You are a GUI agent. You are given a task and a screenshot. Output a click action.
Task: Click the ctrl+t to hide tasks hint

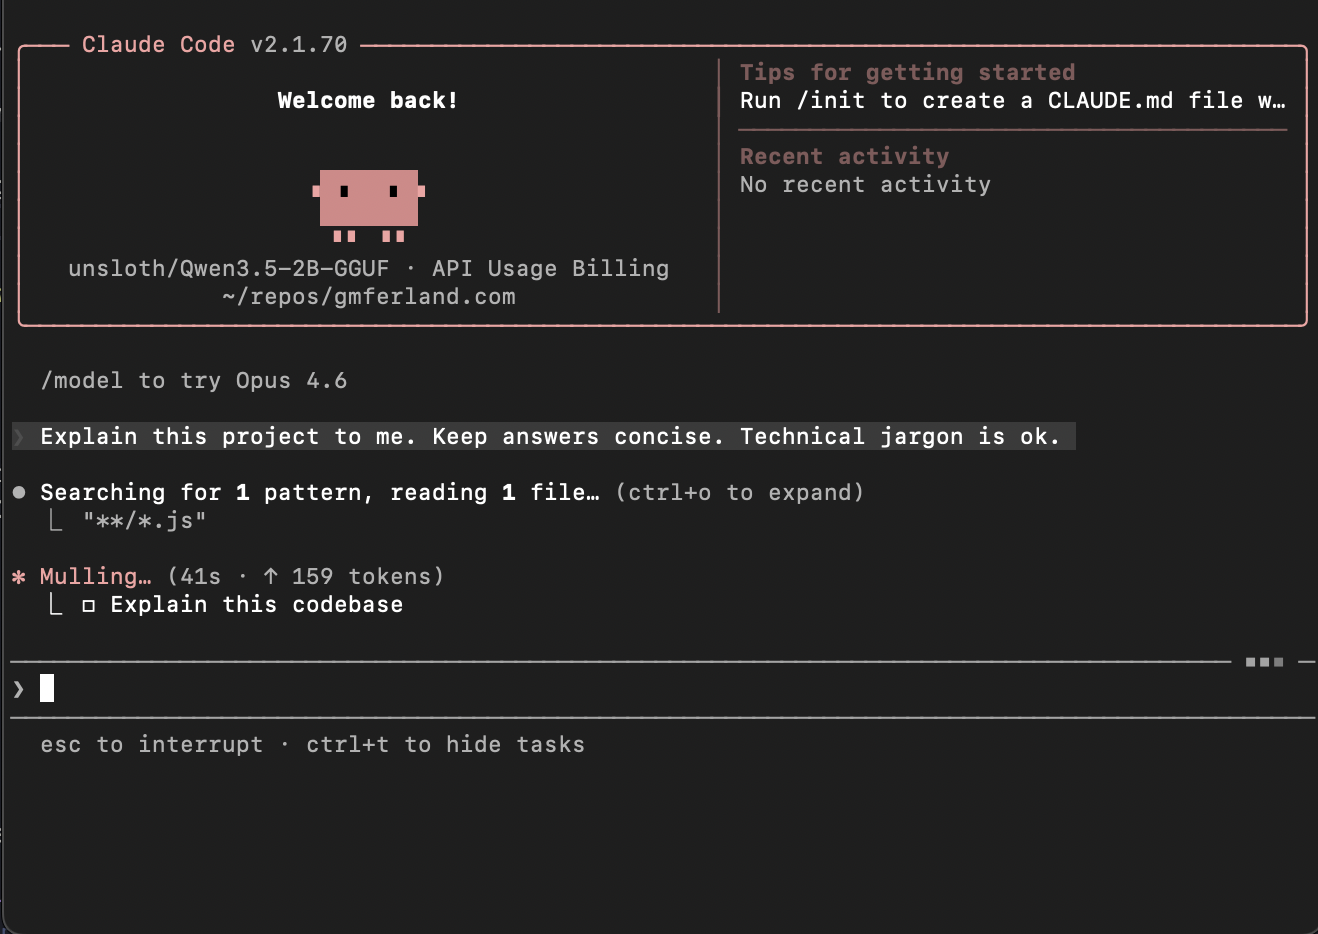point(445,745)
